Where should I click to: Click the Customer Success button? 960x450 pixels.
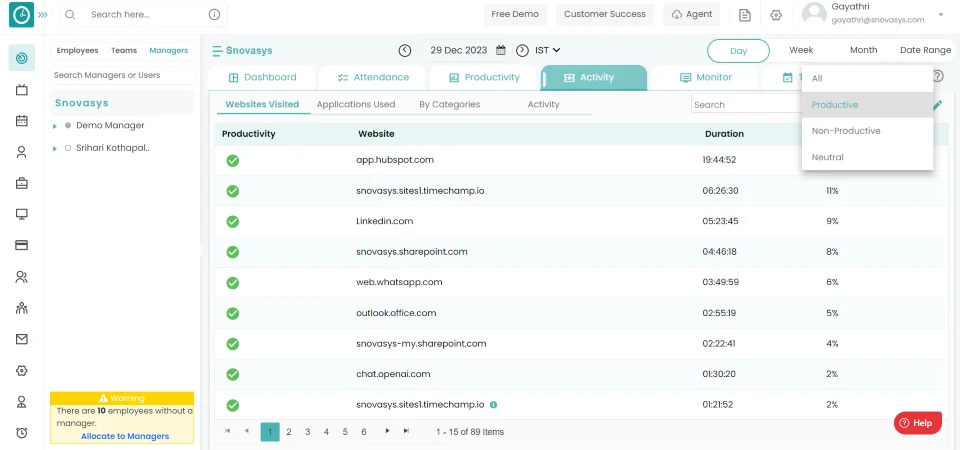[x=604, y=14]
